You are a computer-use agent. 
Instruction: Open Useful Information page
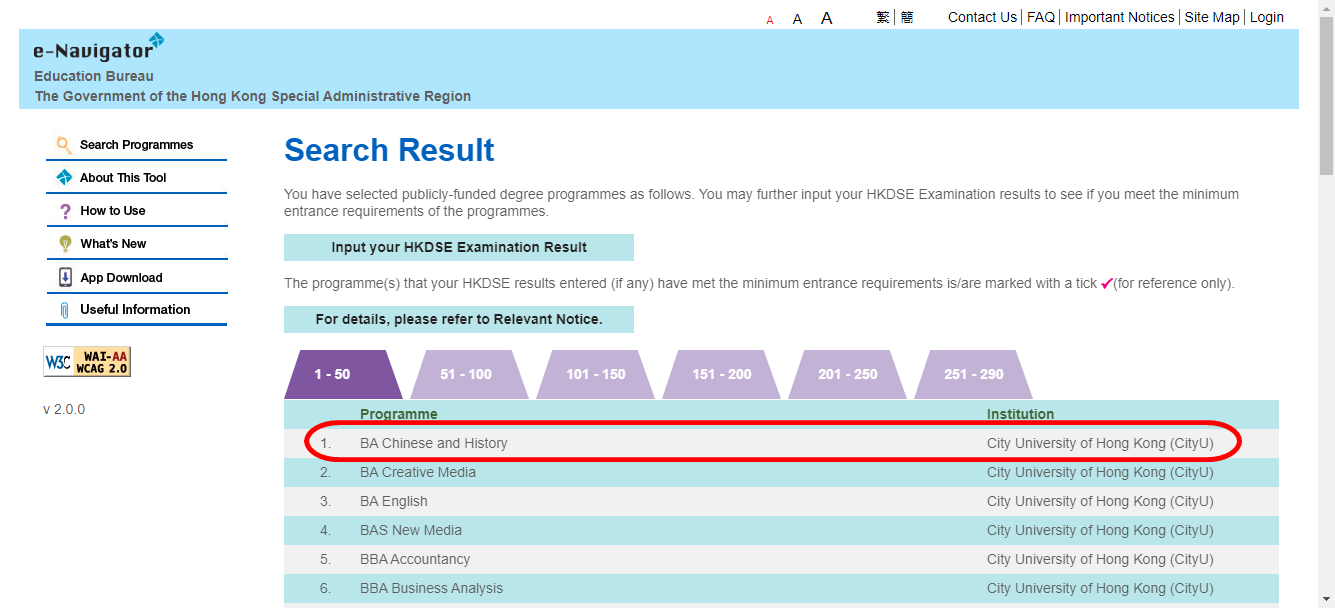[x=136, y=310]
